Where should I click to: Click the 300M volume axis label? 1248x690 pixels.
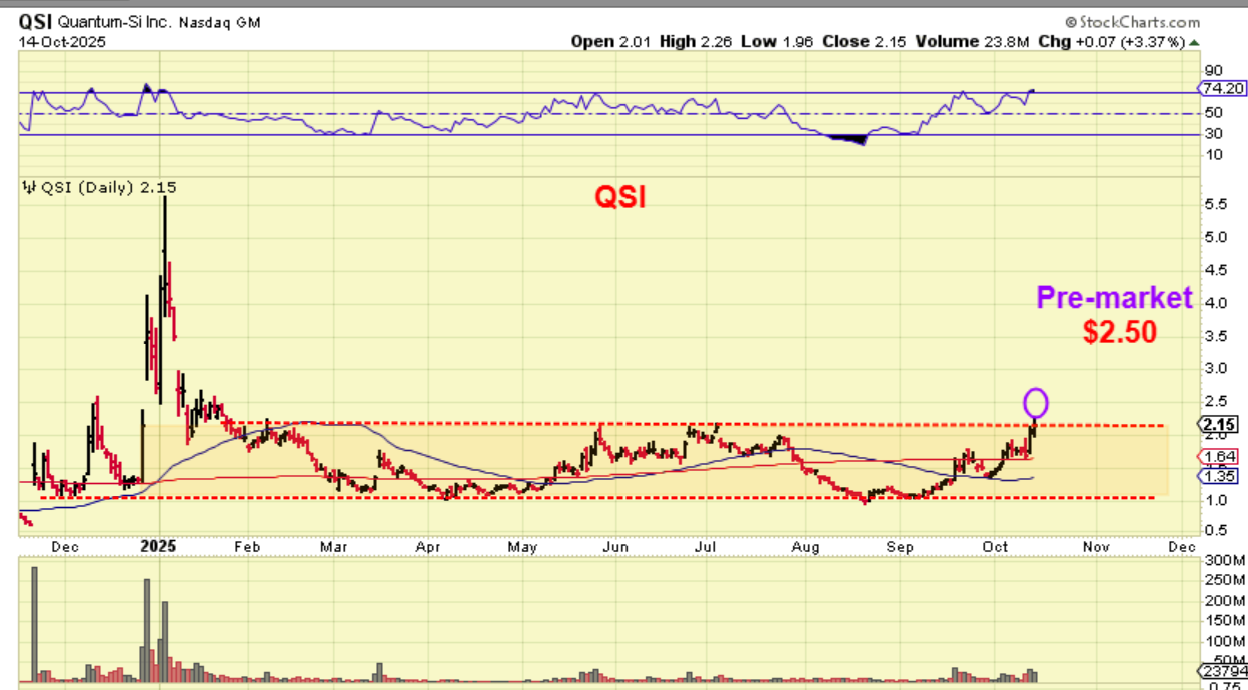(1223, 559)
